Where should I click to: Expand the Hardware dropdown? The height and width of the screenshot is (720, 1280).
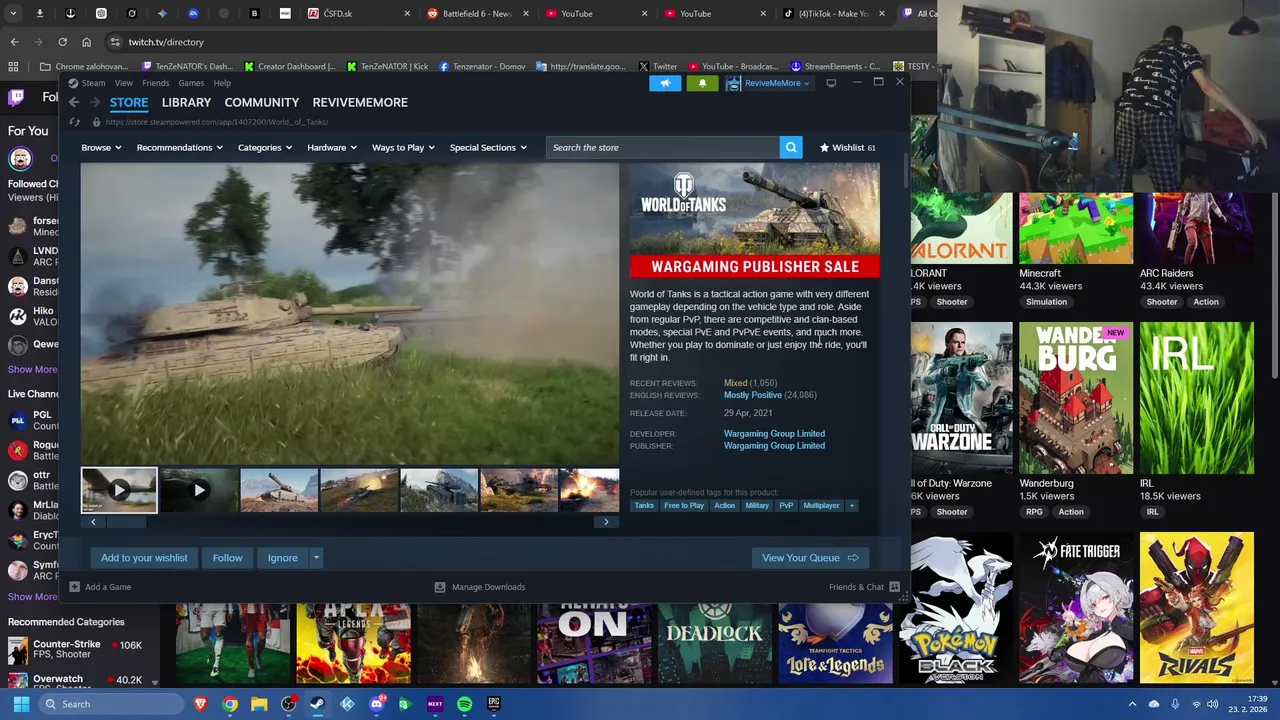[x=332, y=147]
